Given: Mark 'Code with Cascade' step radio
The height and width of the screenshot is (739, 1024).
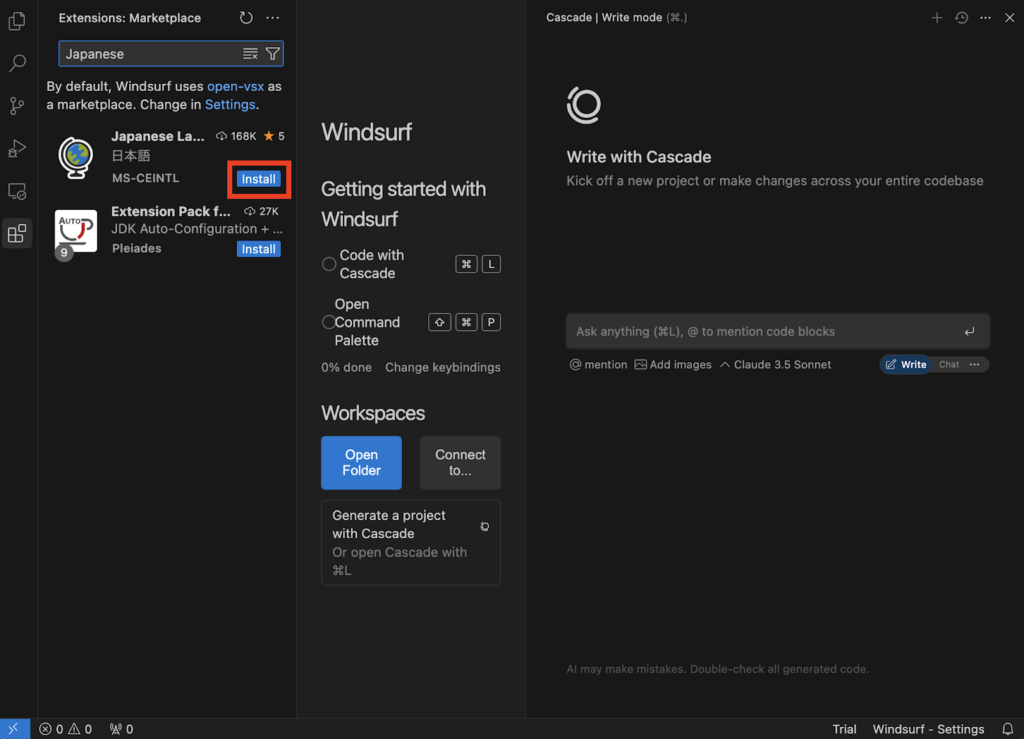Looking at the screenshot, I should coord(329,264).
